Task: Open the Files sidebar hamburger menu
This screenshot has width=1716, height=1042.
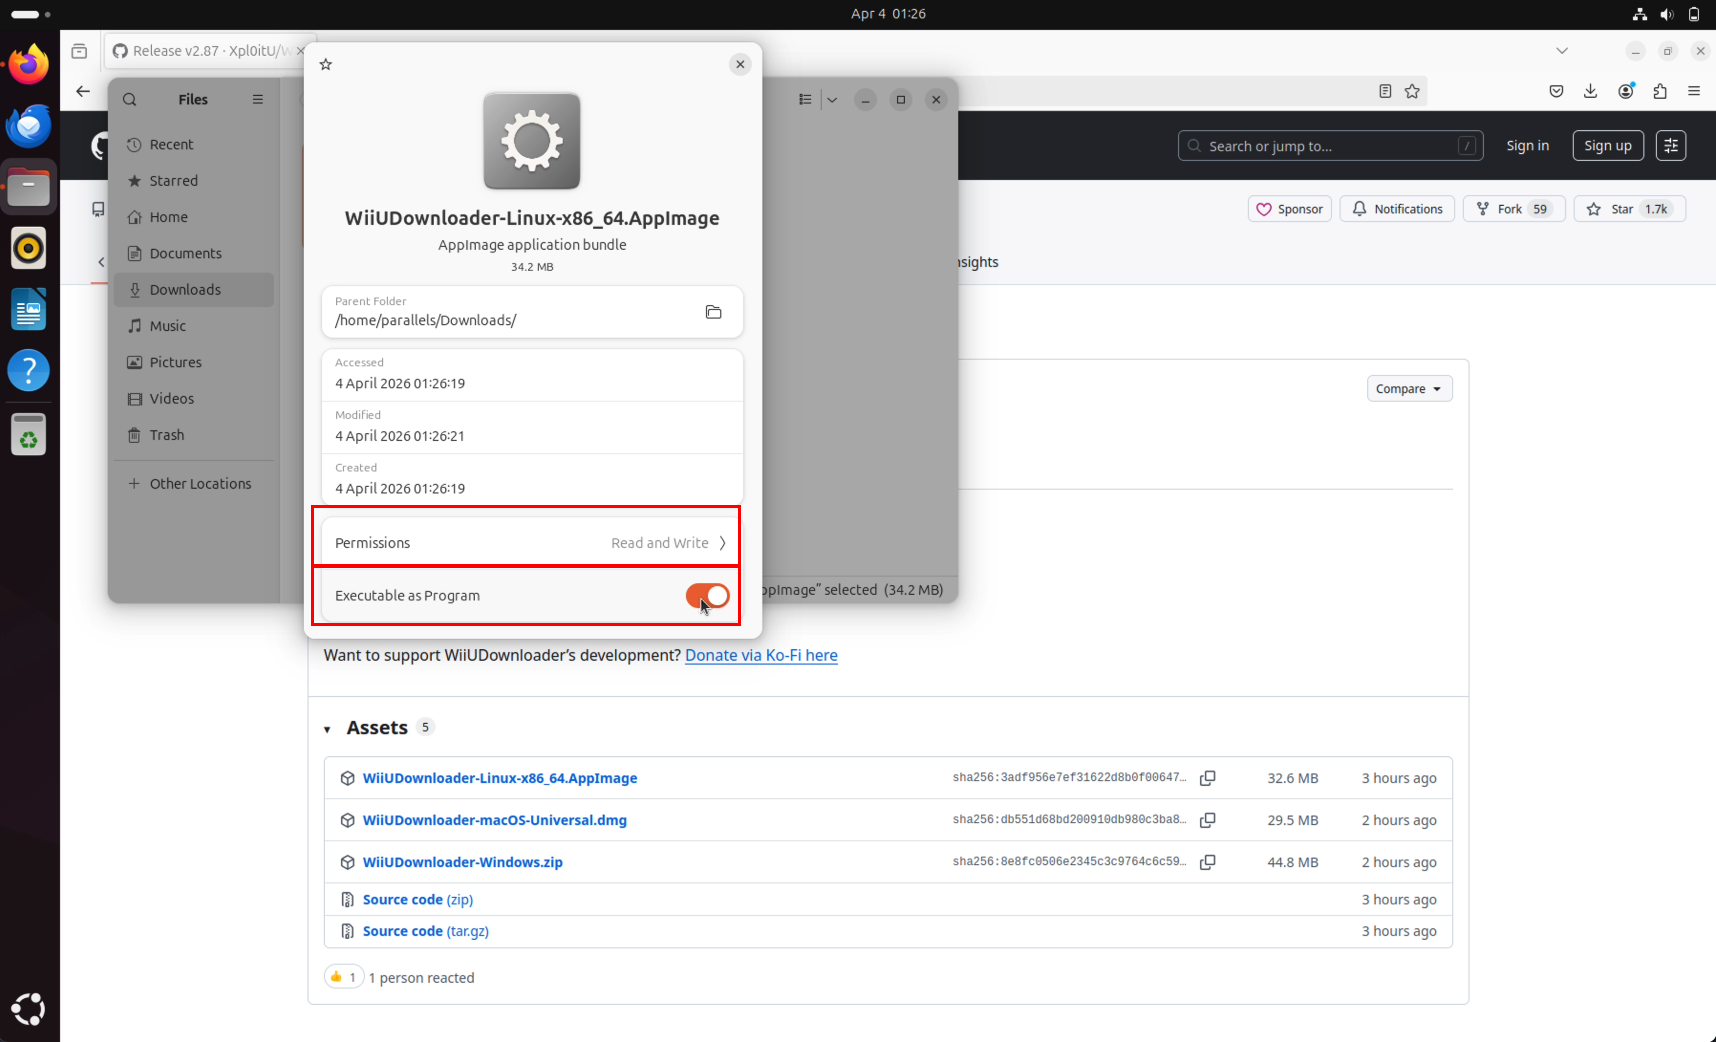Action: point(257,99)
